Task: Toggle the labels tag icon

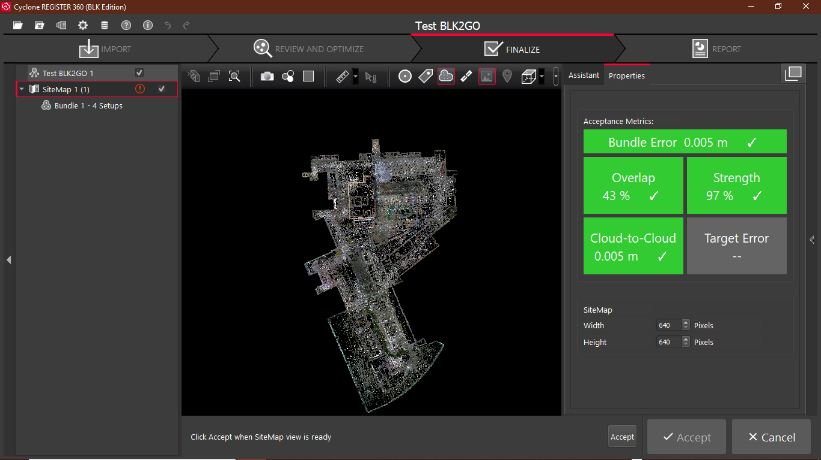Action: 425,76
